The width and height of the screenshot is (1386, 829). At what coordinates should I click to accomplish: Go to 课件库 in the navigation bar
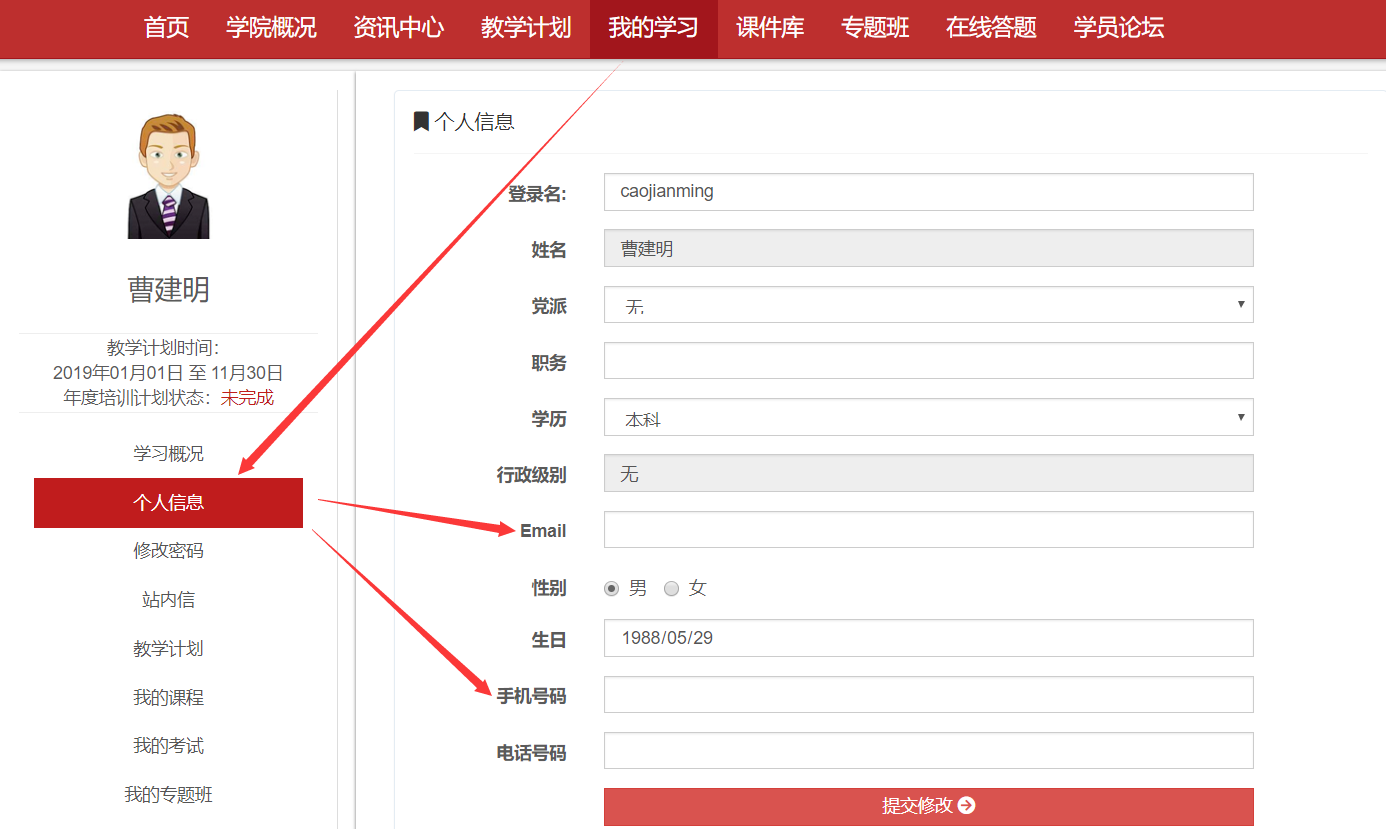pos(770,29)
